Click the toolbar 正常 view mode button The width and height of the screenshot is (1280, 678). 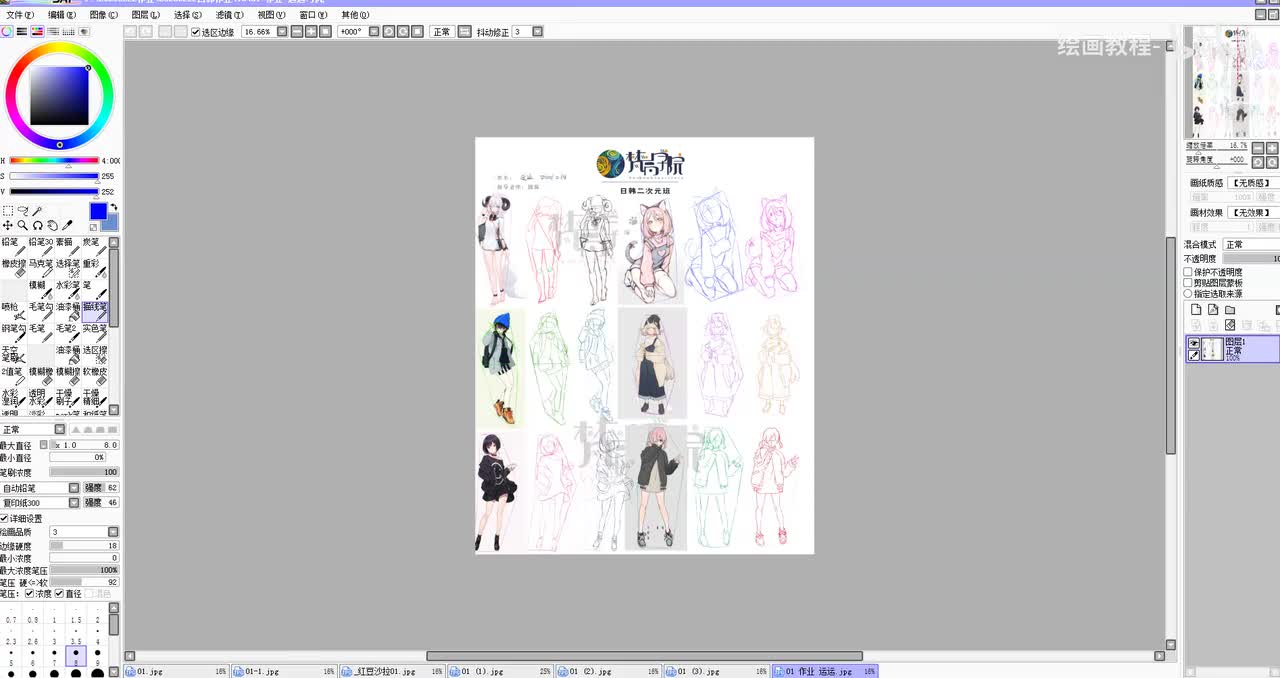[x=443, y=32]
